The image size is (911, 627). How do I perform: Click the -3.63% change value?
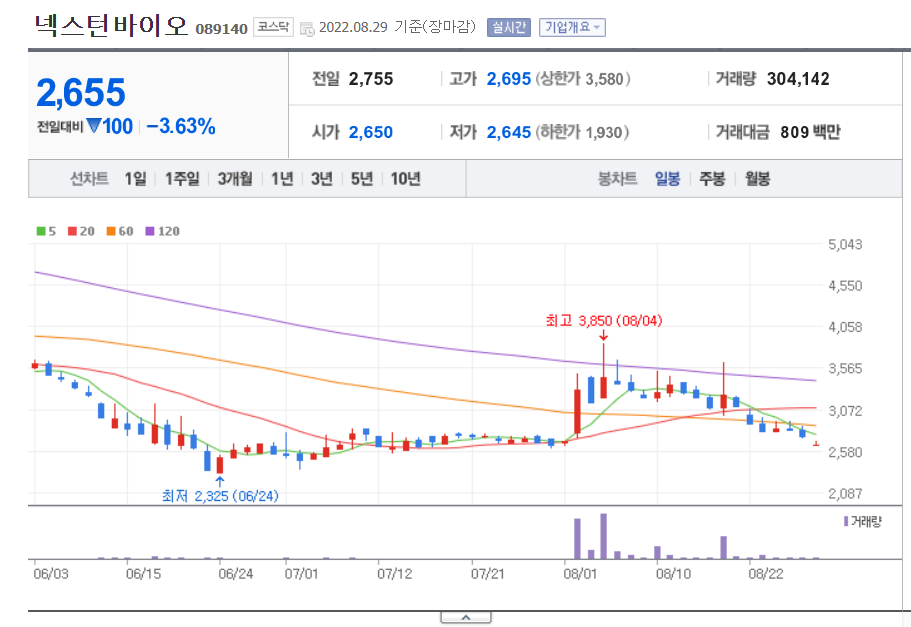181,126
